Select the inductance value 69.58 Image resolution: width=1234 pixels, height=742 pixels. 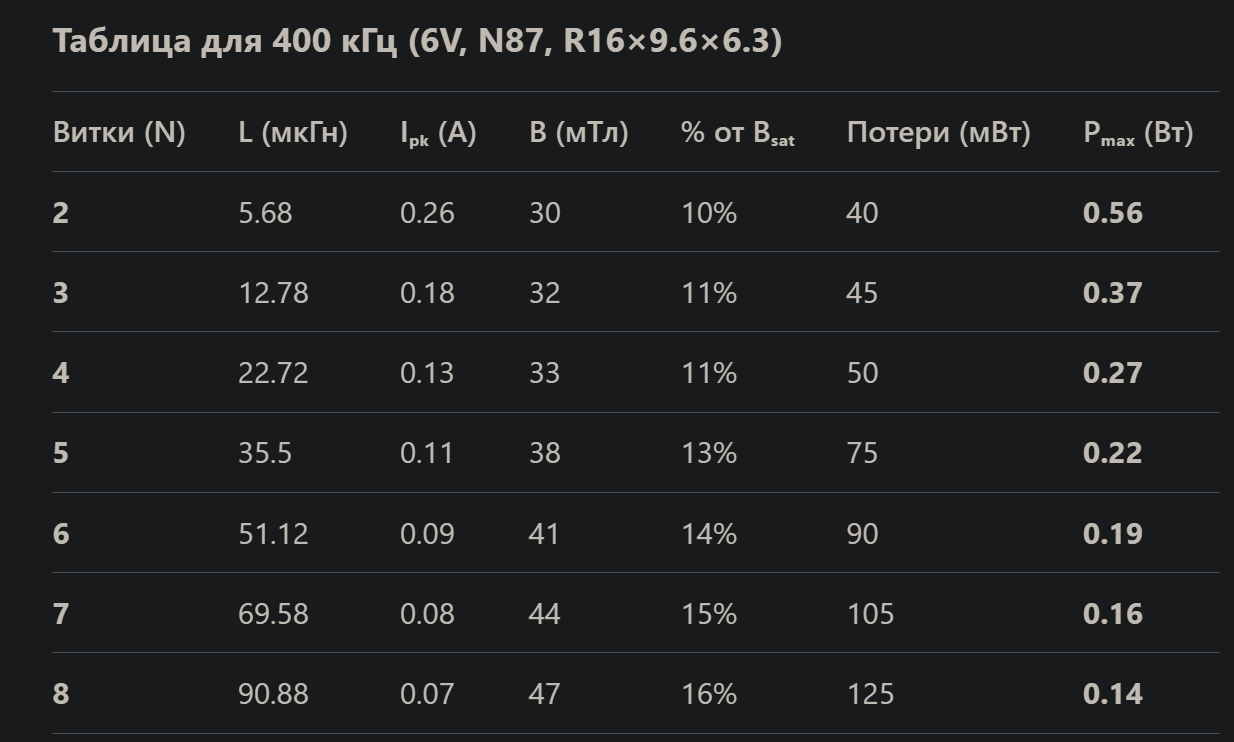pyautogui.click(x=273, y=613)
